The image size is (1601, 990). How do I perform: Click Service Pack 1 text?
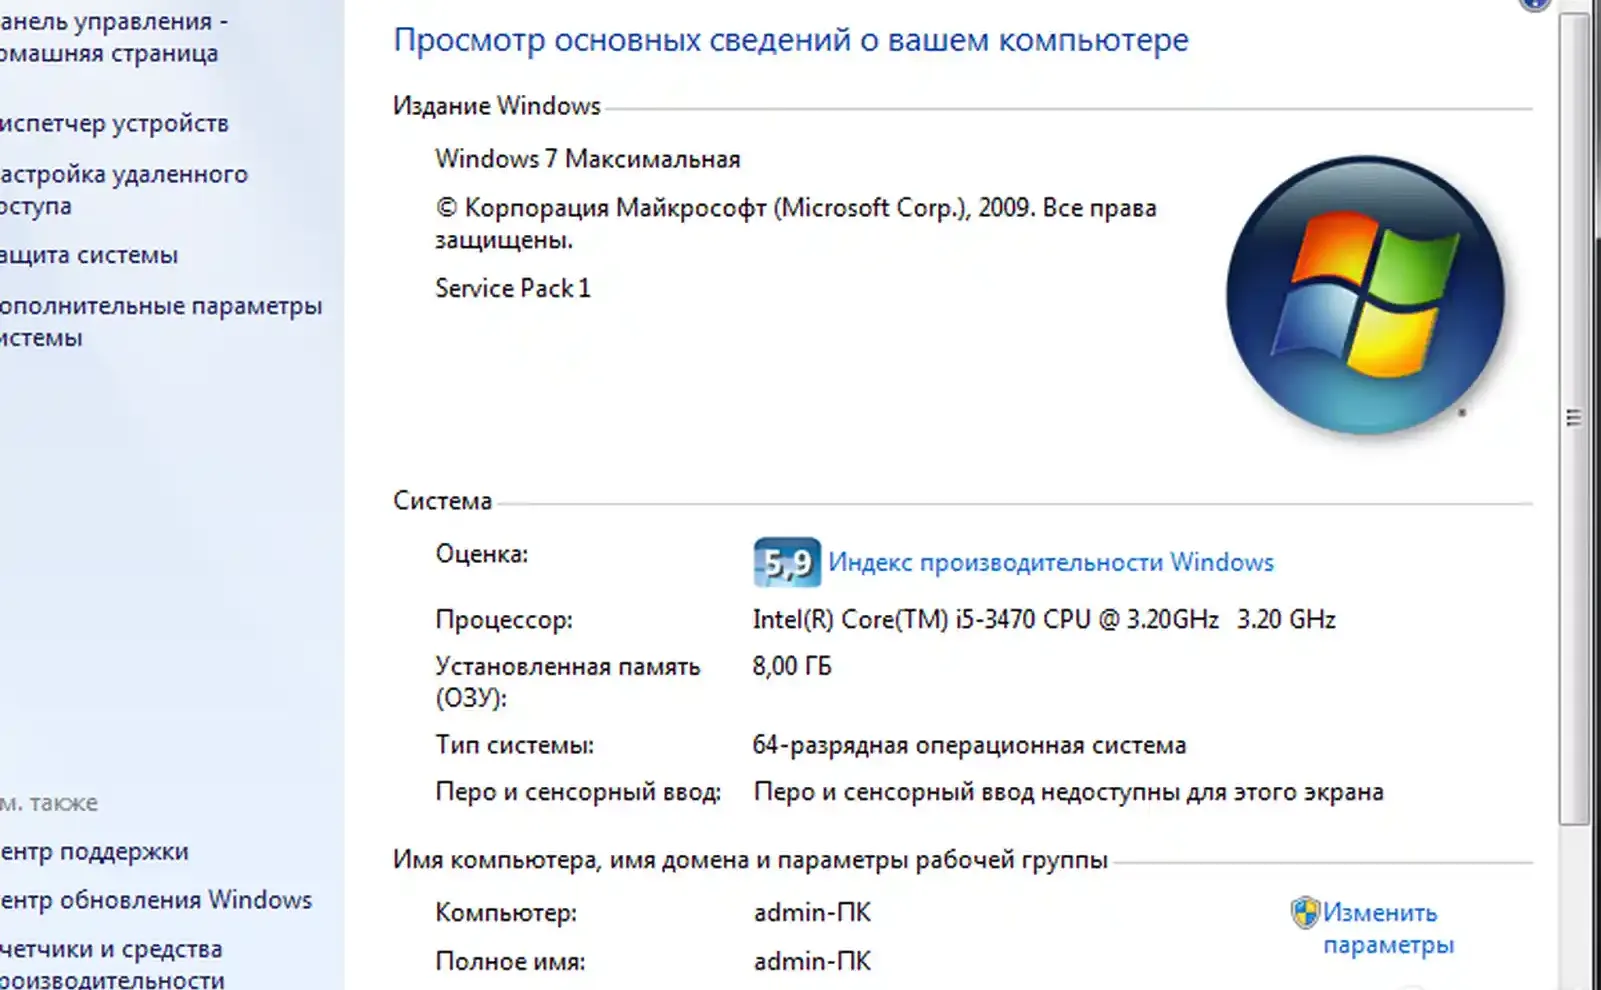tap(513, 288)
